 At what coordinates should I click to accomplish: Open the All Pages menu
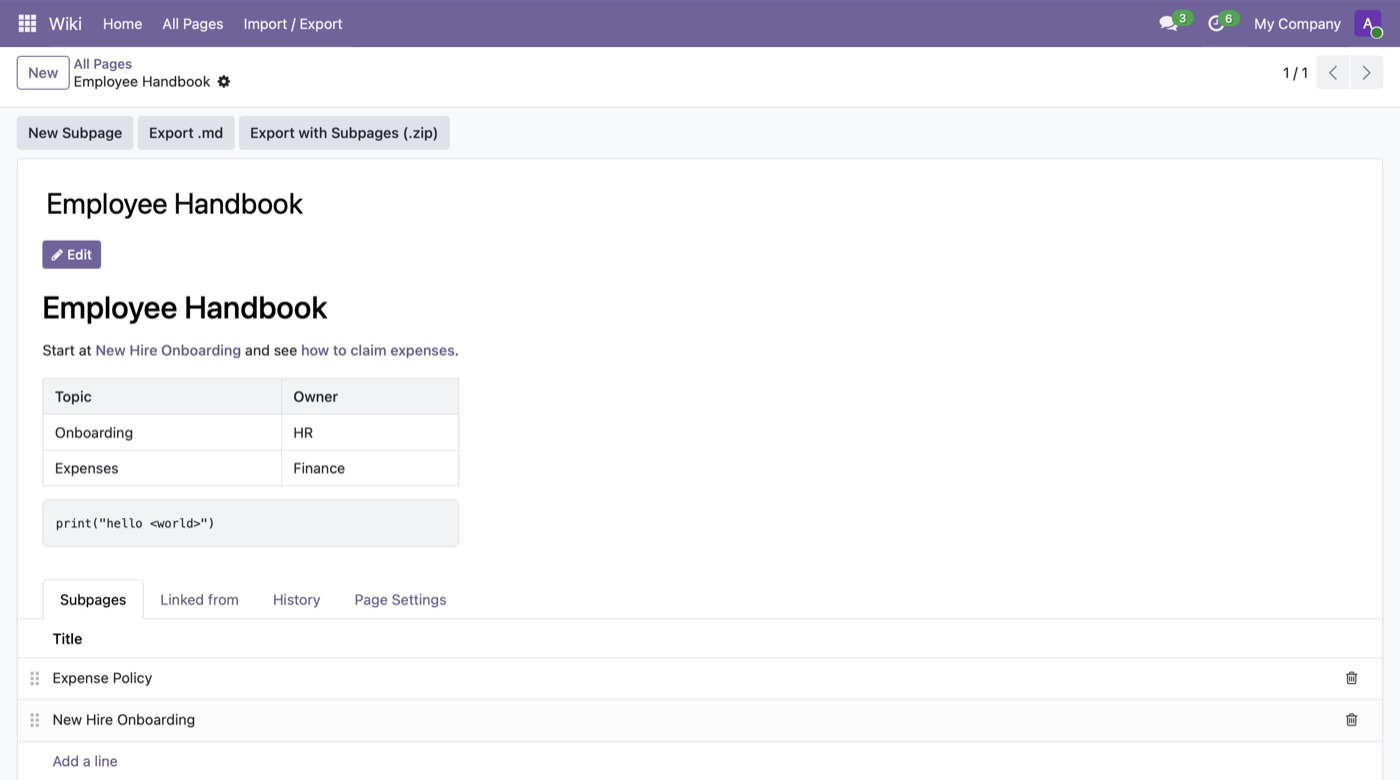(193, 23)
